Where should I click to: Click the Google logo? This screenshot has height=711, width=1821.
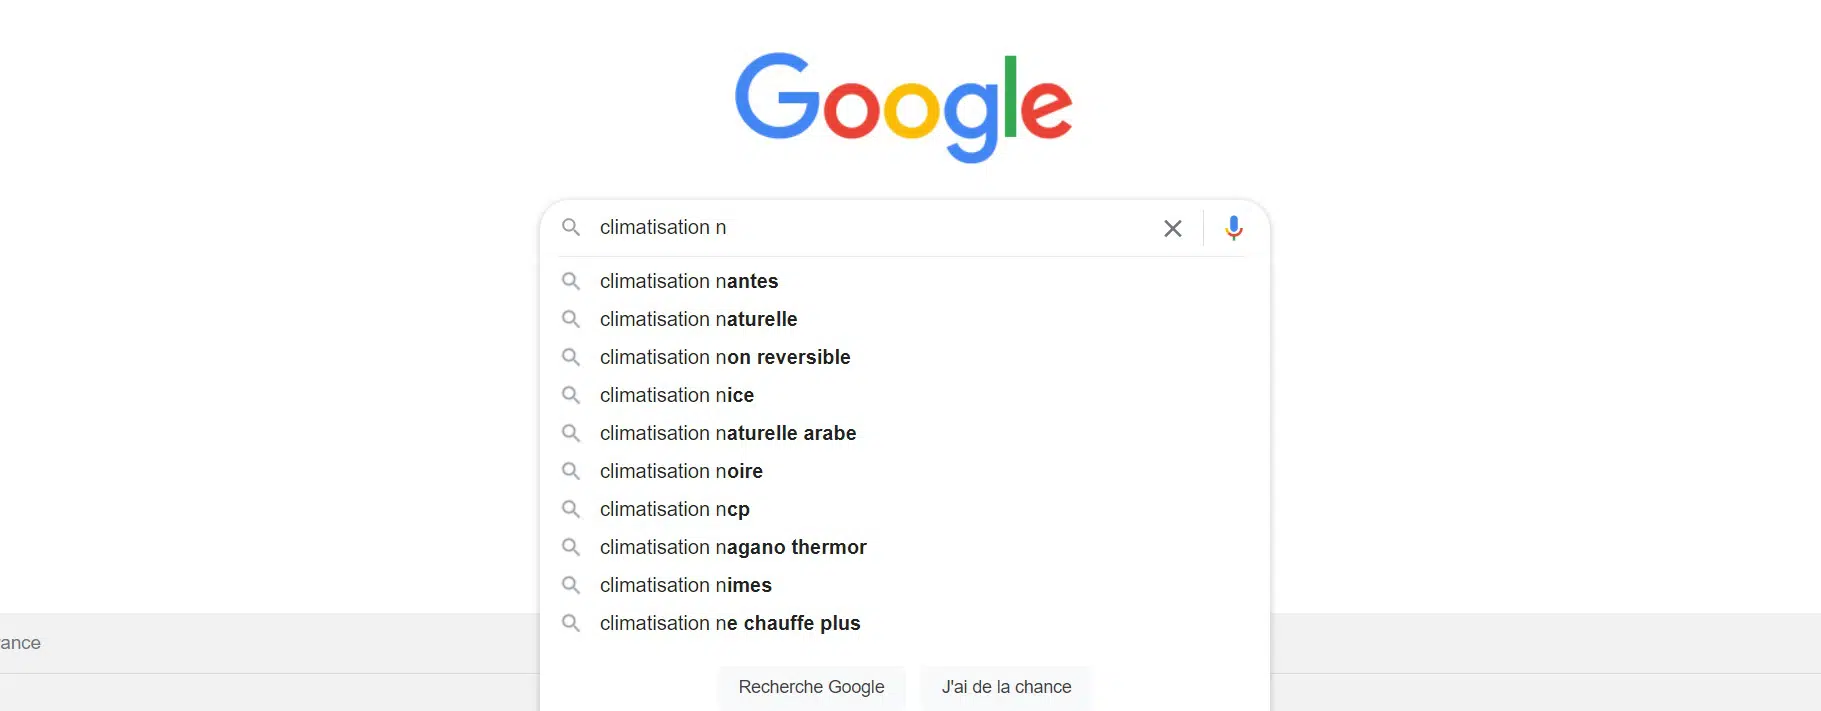pos(904,106)
